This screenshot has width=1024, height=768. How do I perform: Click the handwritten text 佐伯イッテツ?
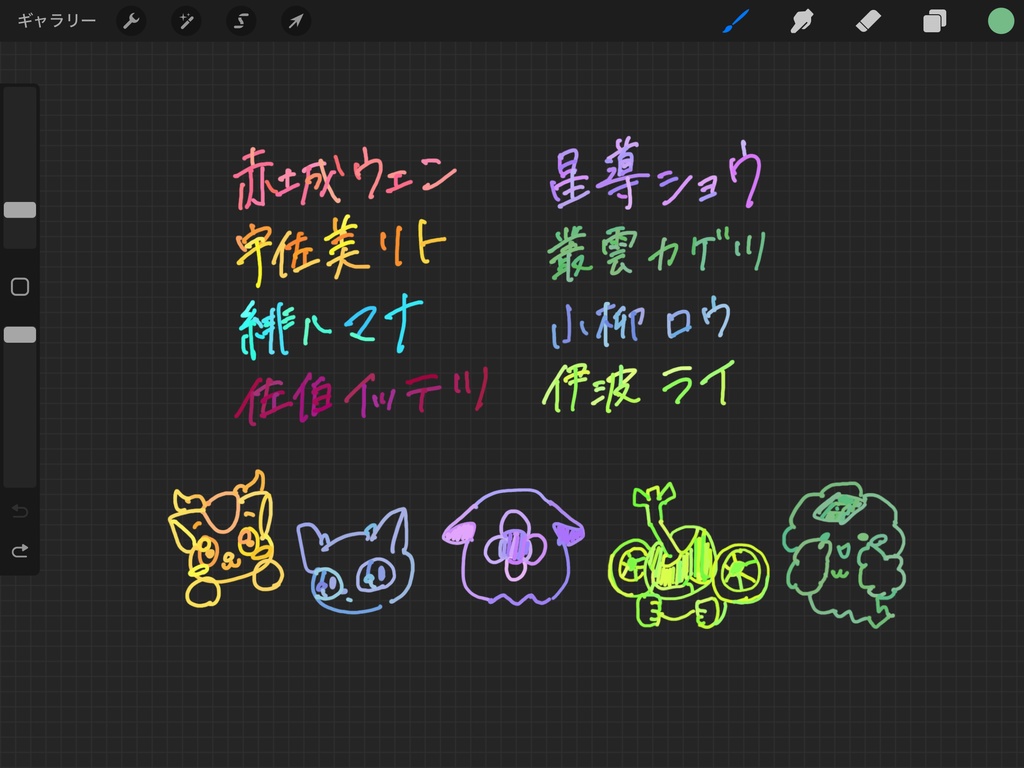pyautogui.click(x=362, y=395)
